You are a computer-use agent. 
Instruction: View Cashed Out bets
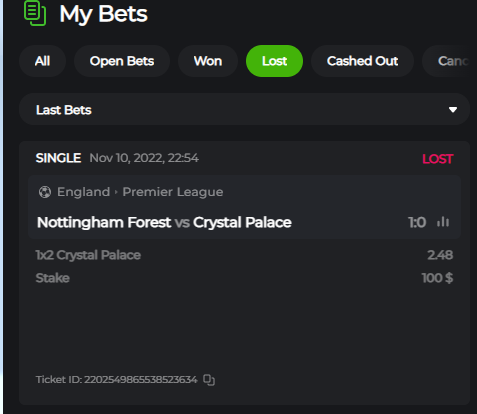(362, 61)
